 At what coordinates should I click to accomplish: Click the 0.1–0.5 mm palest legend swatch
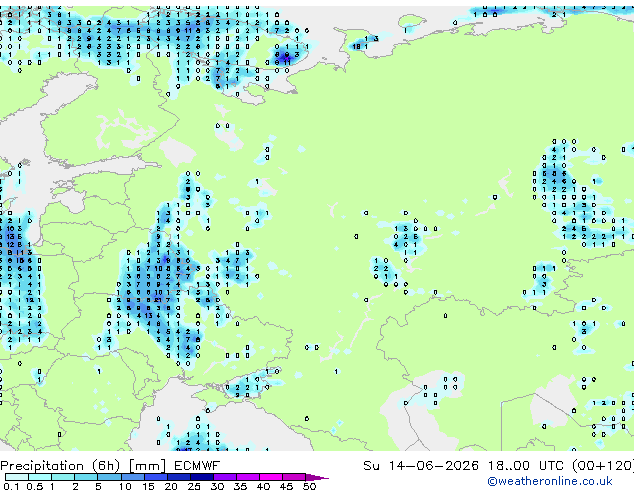tap(17, 477)
